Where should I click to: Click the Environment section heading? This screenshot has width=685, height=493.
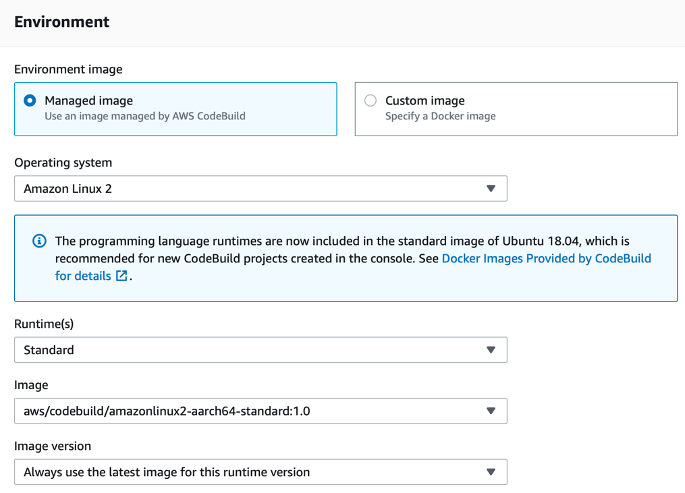(62, 21)
